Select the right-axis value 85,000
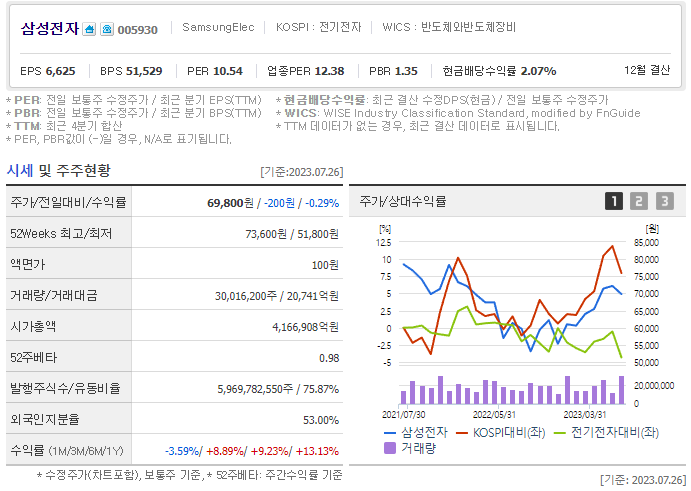 point(646,242)
